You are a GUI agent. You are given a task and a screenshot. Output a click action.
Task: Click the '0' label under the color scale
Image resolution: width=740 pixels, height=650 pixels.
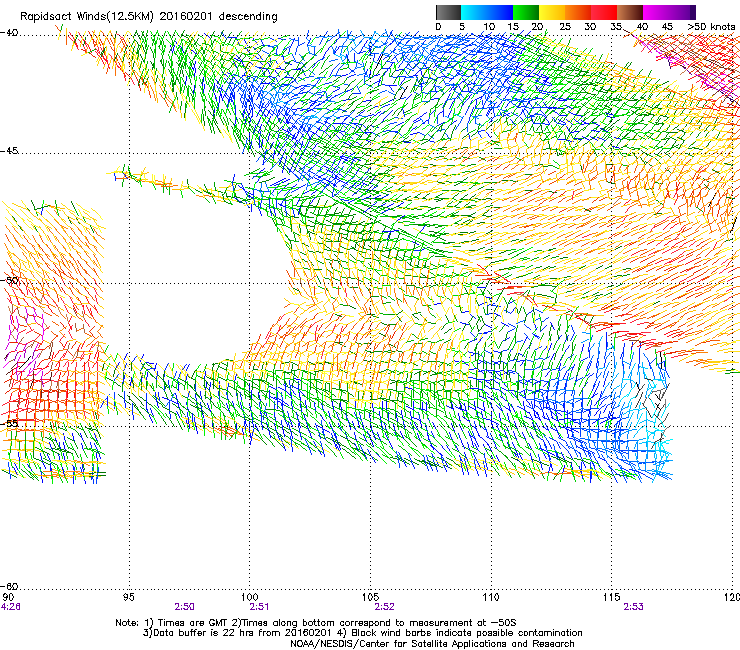point(438,27)
